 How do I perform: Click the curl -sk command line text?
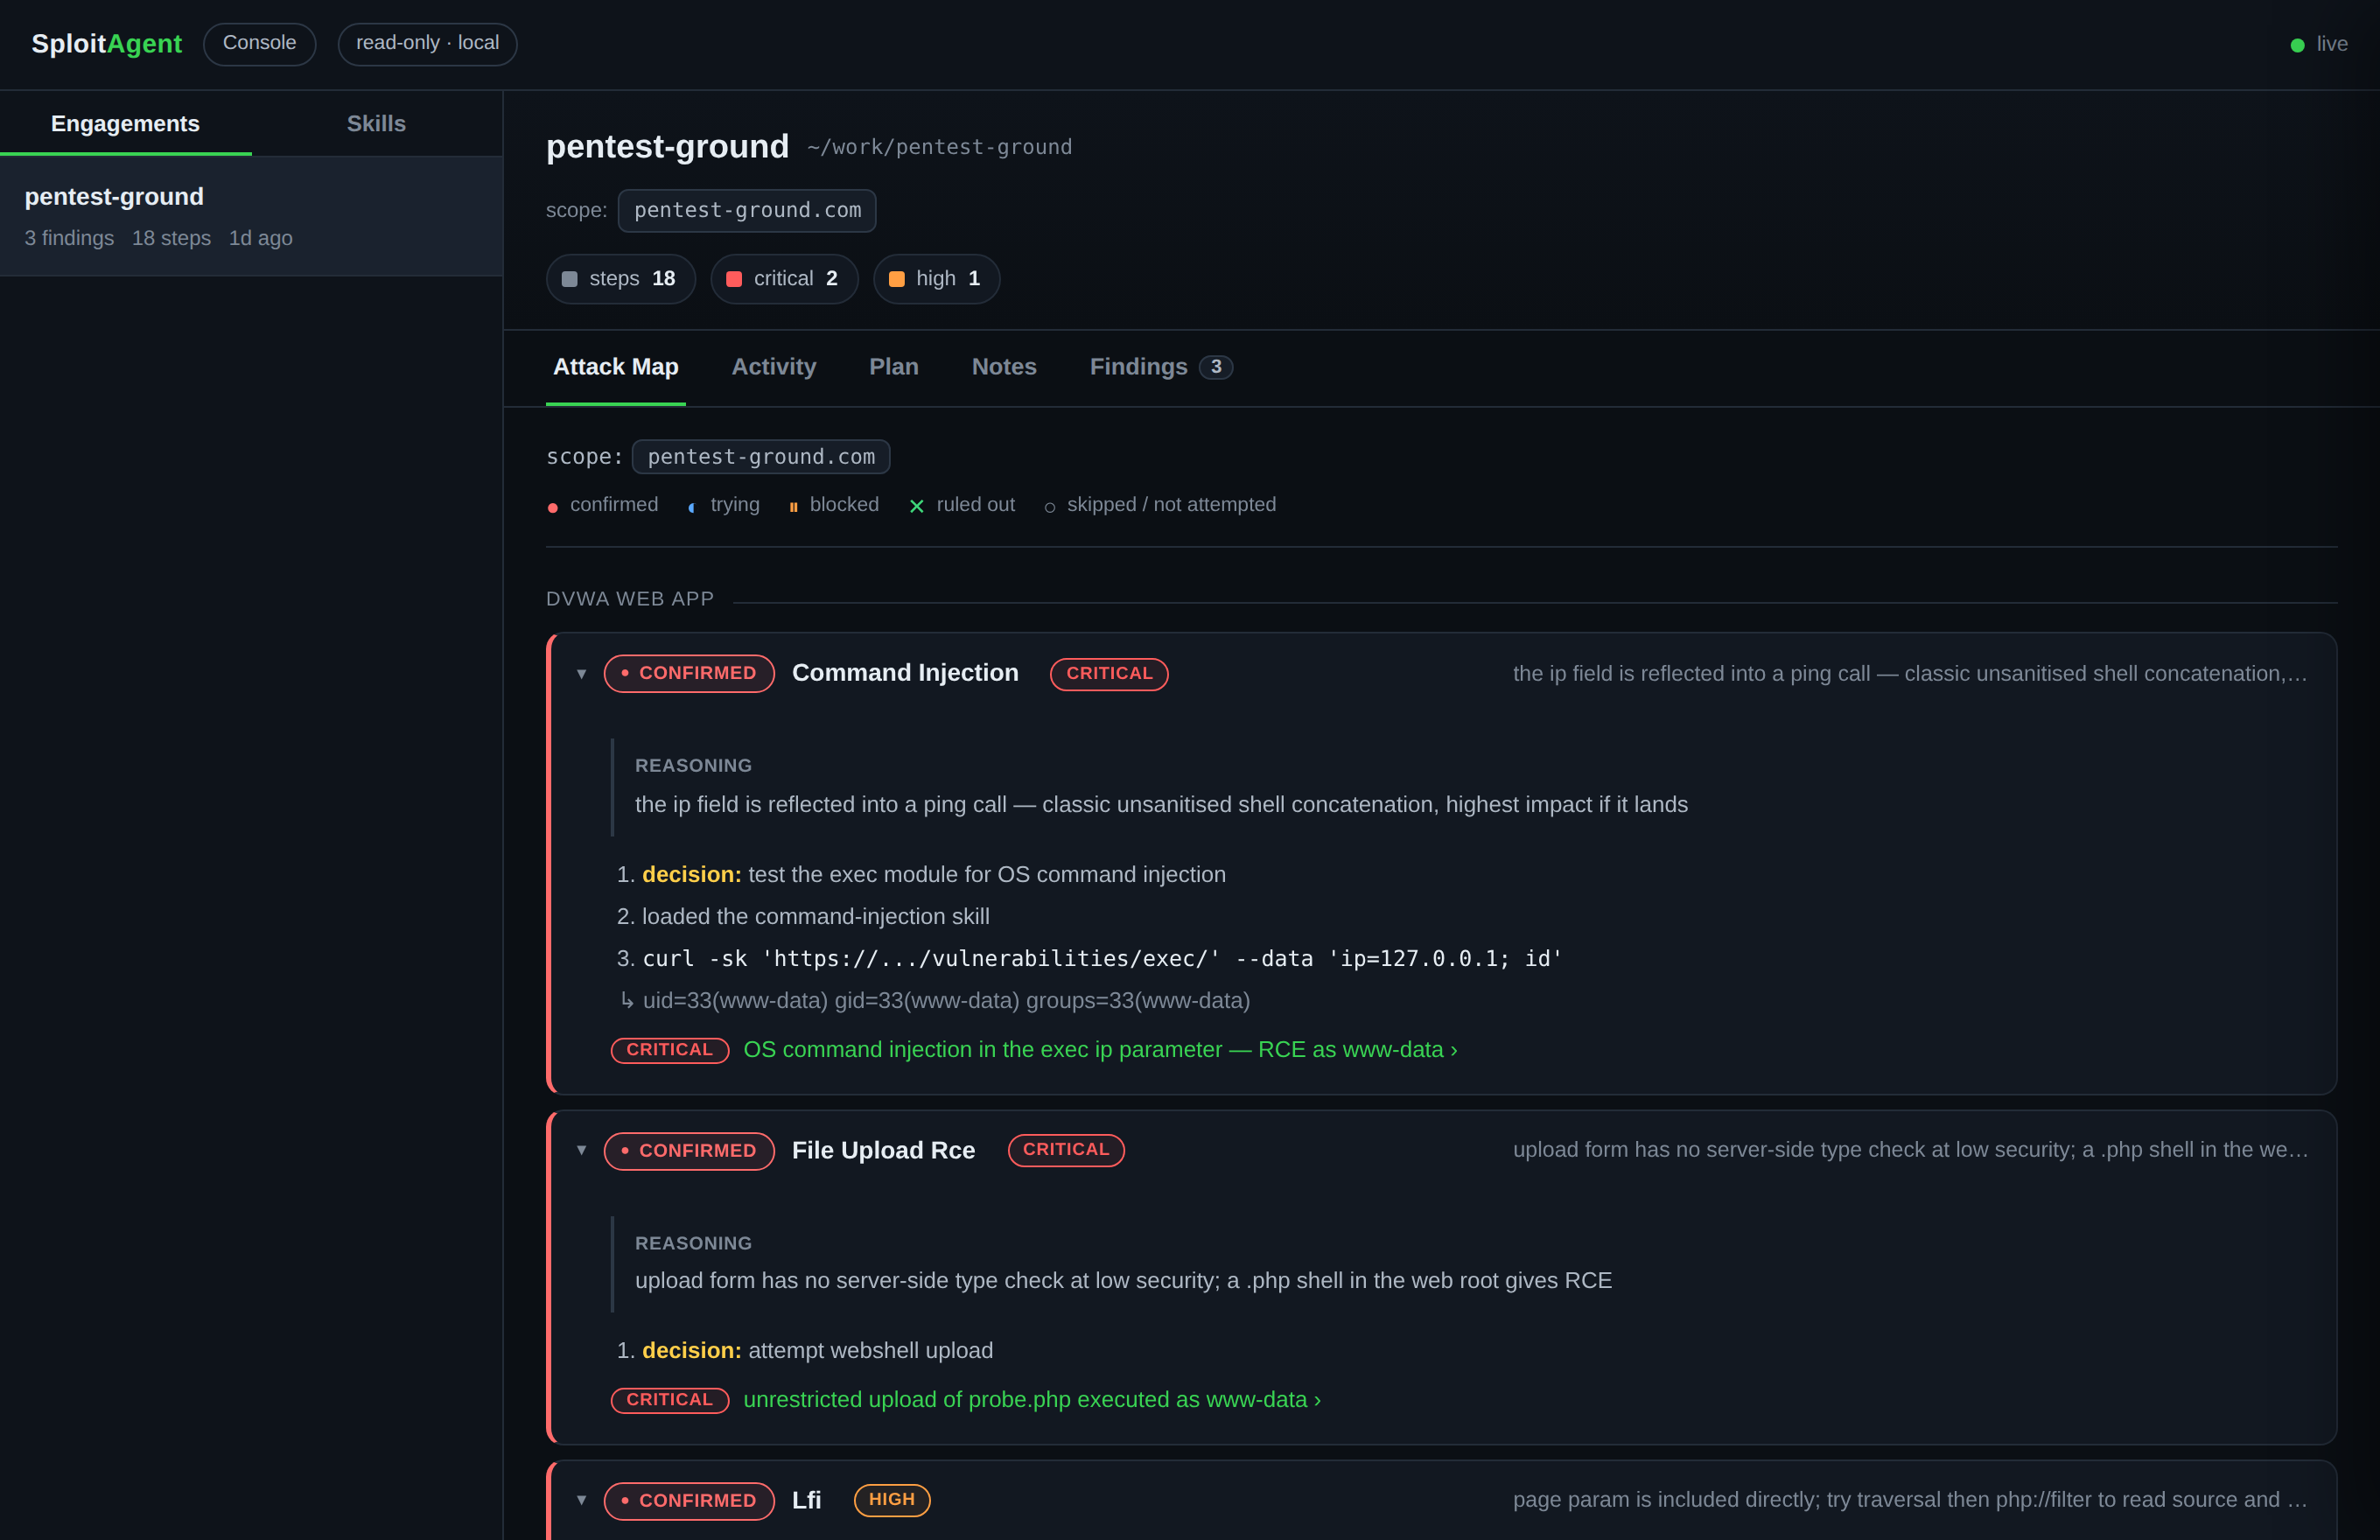[x=1102, y=959]
